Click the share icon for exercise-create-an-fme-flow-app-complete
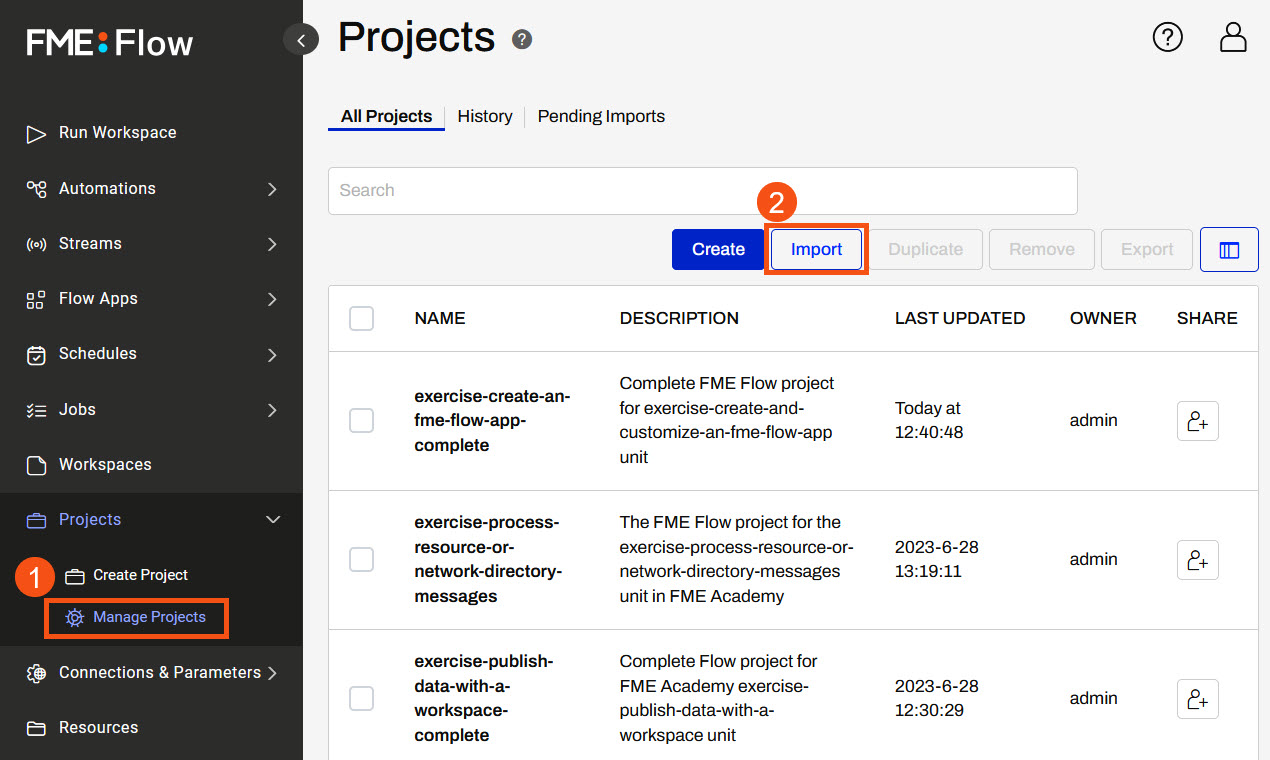1270x760 pixels. point(1197,421)
